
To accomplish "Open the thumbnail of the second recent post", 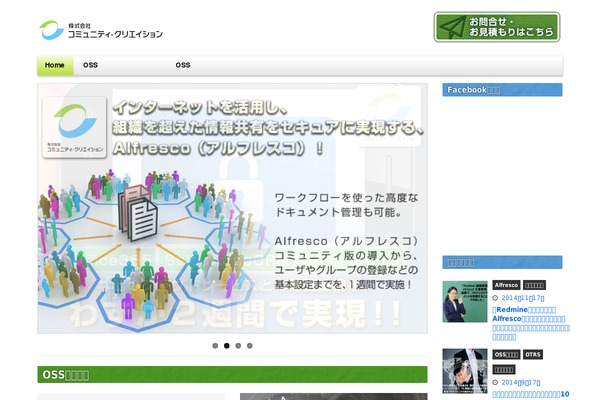I will point(465,371).
